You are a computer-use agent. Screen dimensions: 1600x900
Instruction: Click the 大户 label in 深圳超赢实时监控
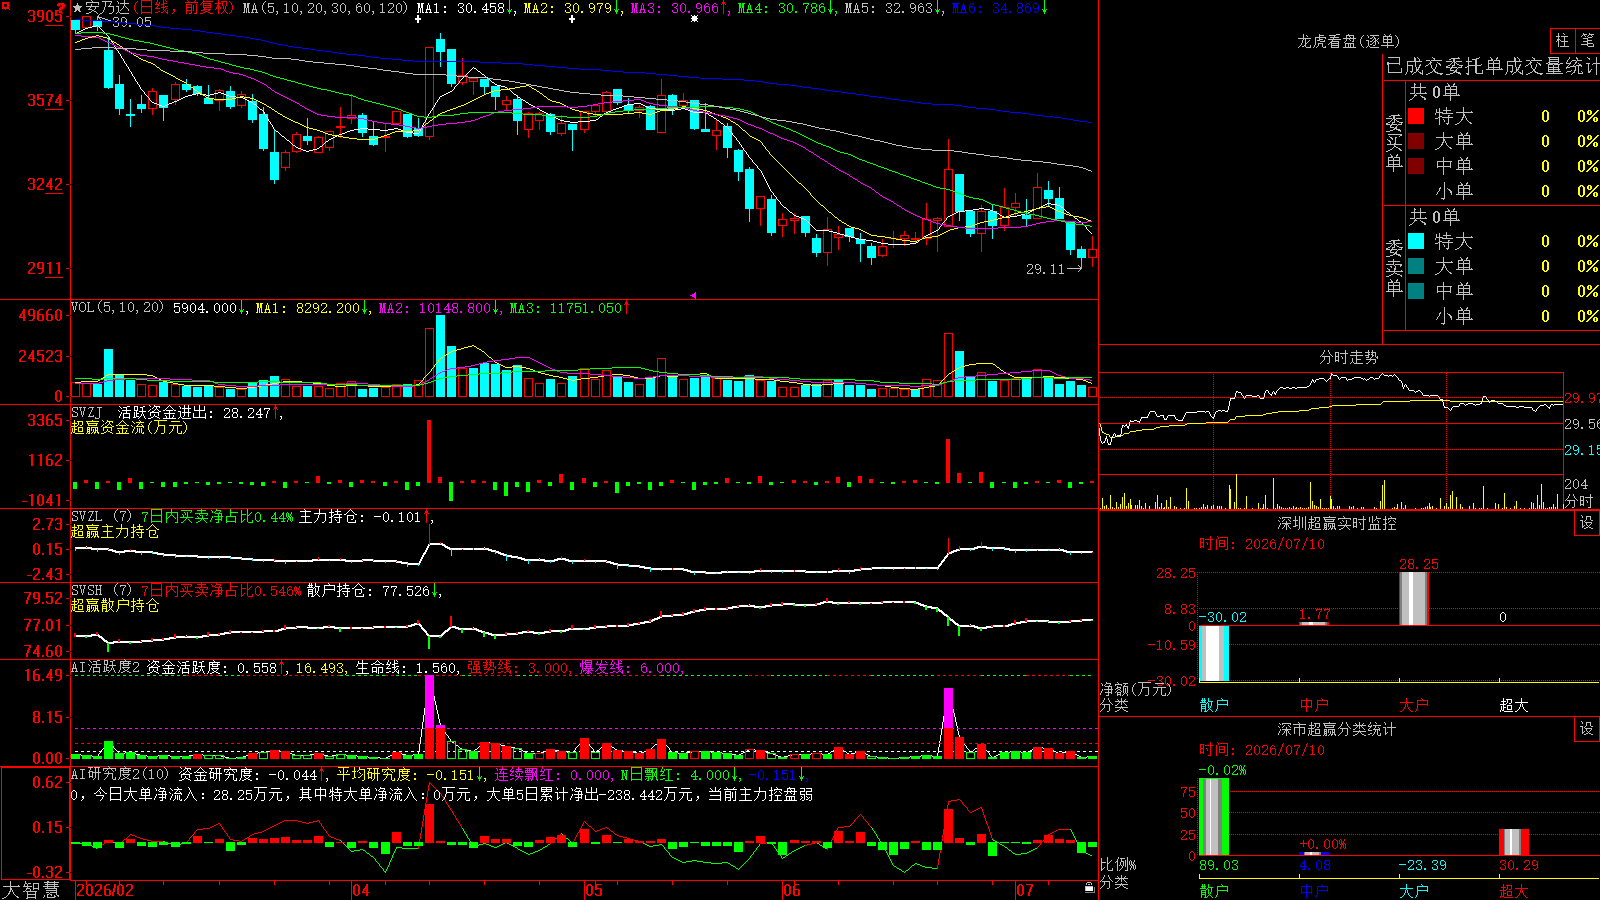(x=1414, y=705)
